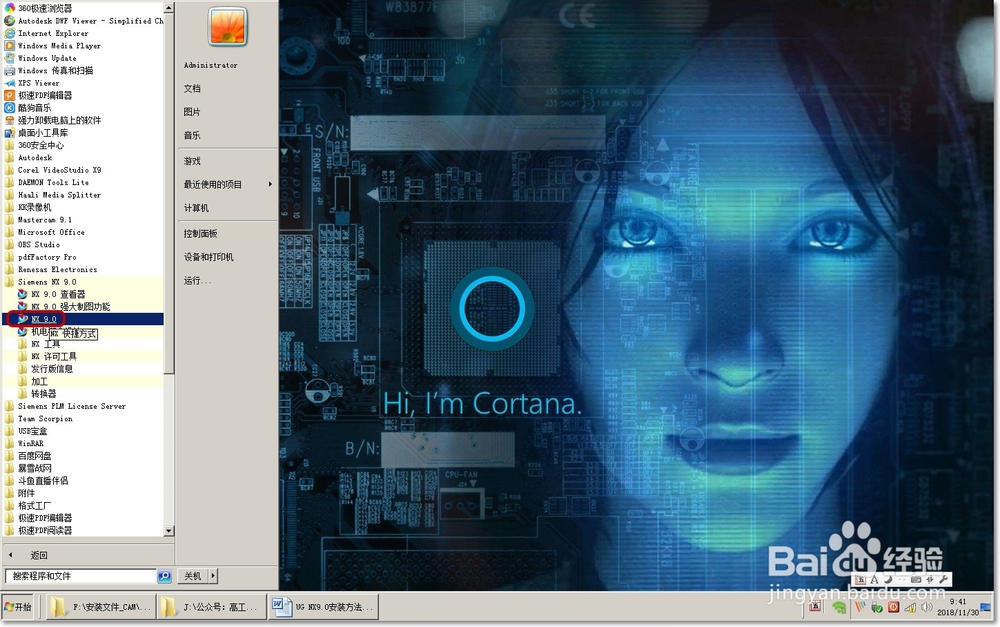1000x627 pixels.
Task: Expand 最近使用的项目 submenu
Action: coord(228,184)
